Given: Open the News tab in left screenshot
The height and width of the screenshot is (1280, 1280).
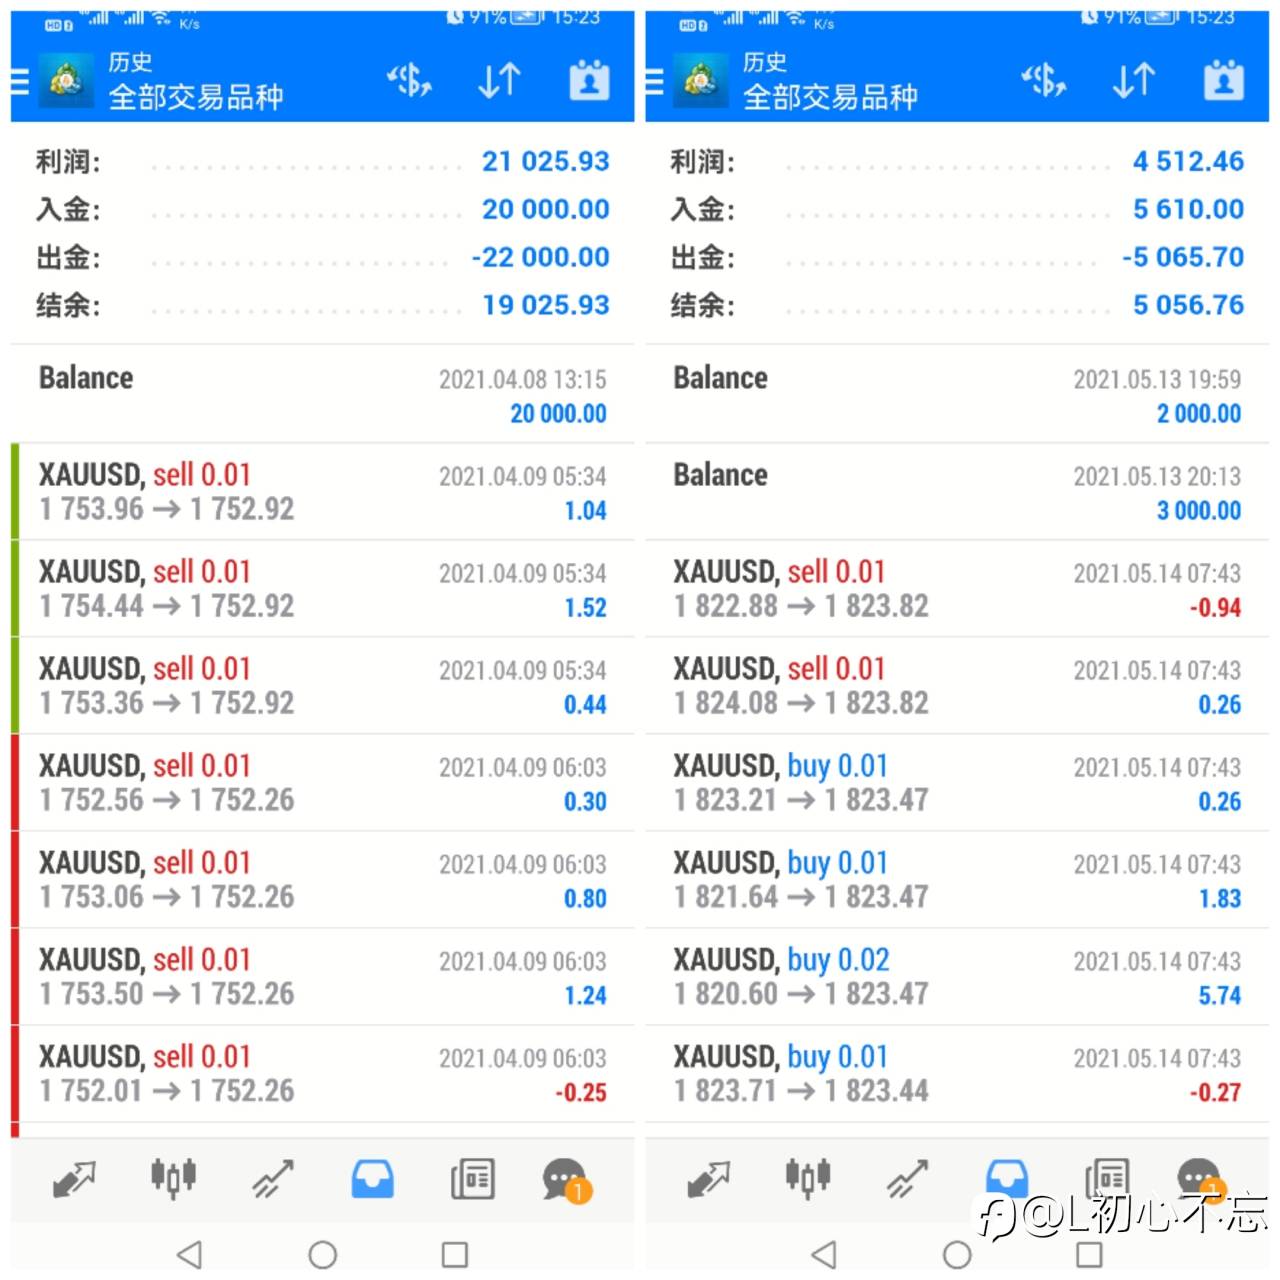Looking at the screenshot, I should (472, 1179).
